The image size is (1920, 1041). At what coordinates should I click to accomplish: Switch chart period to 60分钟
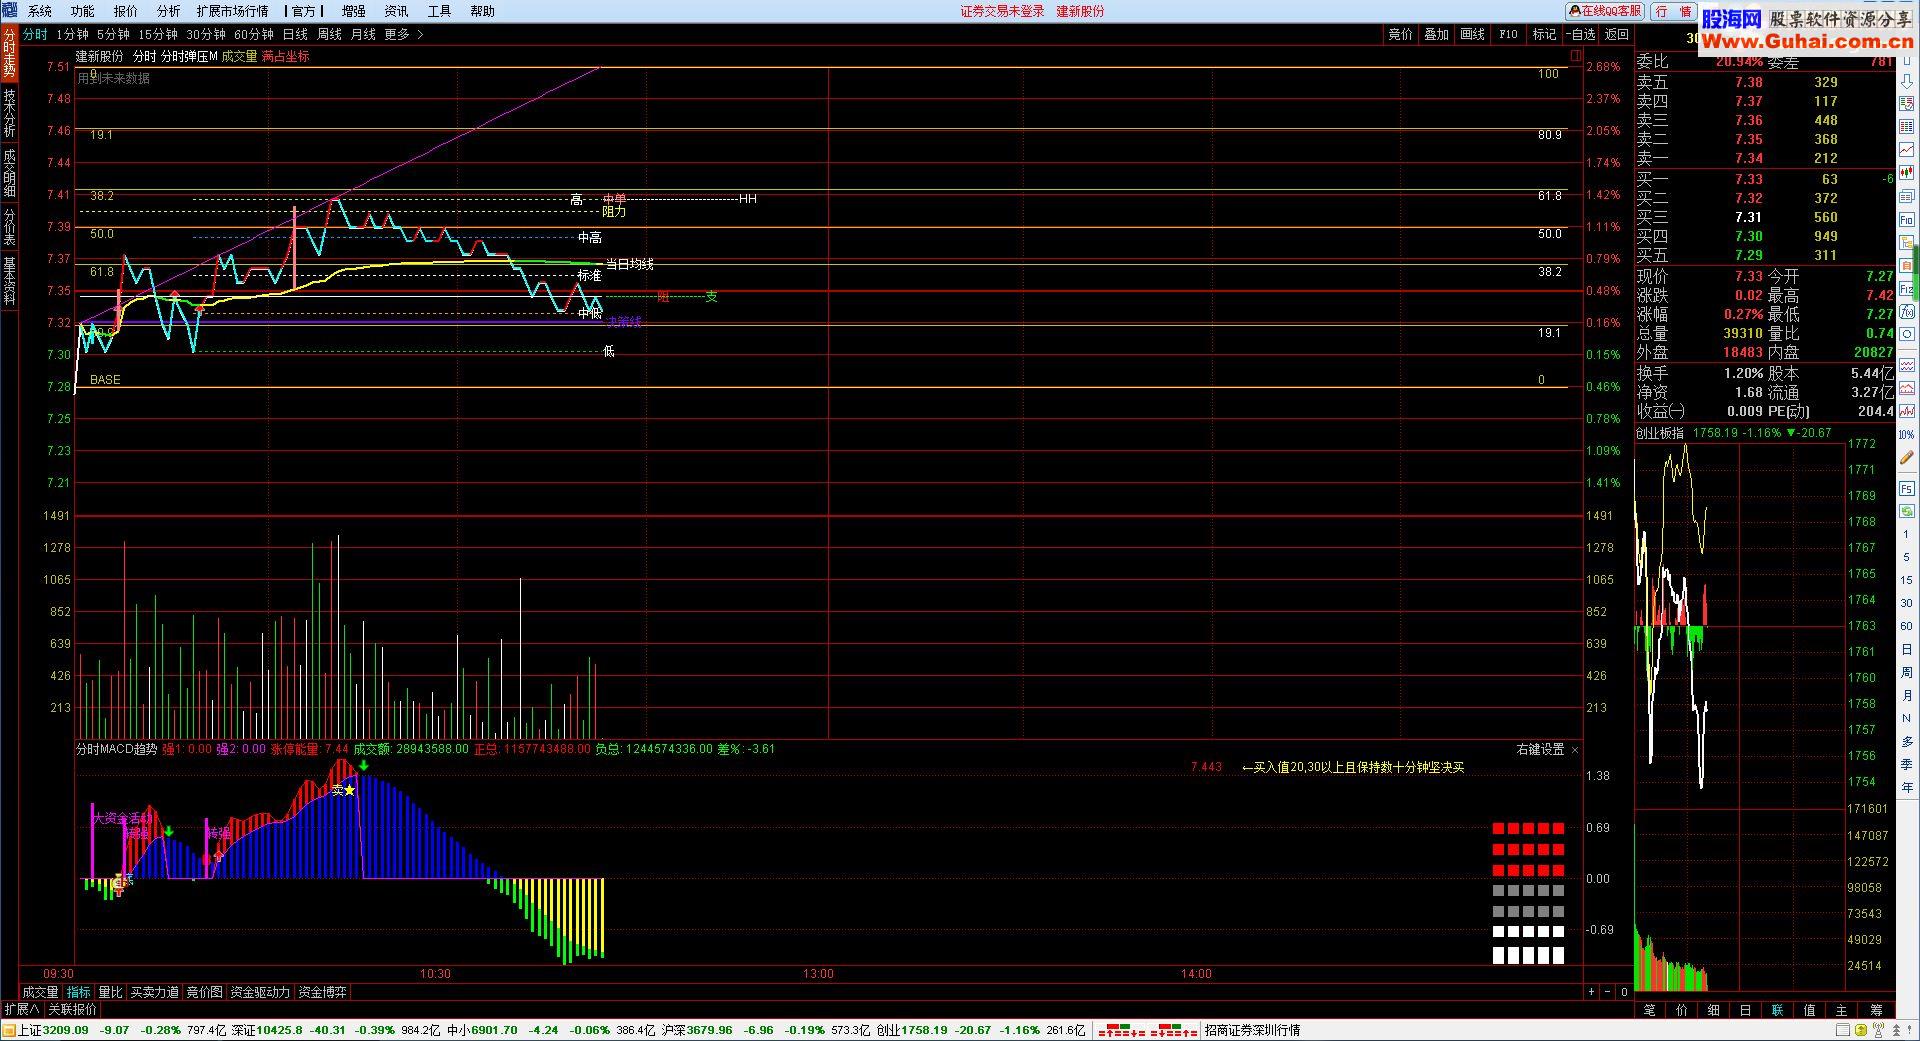coord(253,34)
